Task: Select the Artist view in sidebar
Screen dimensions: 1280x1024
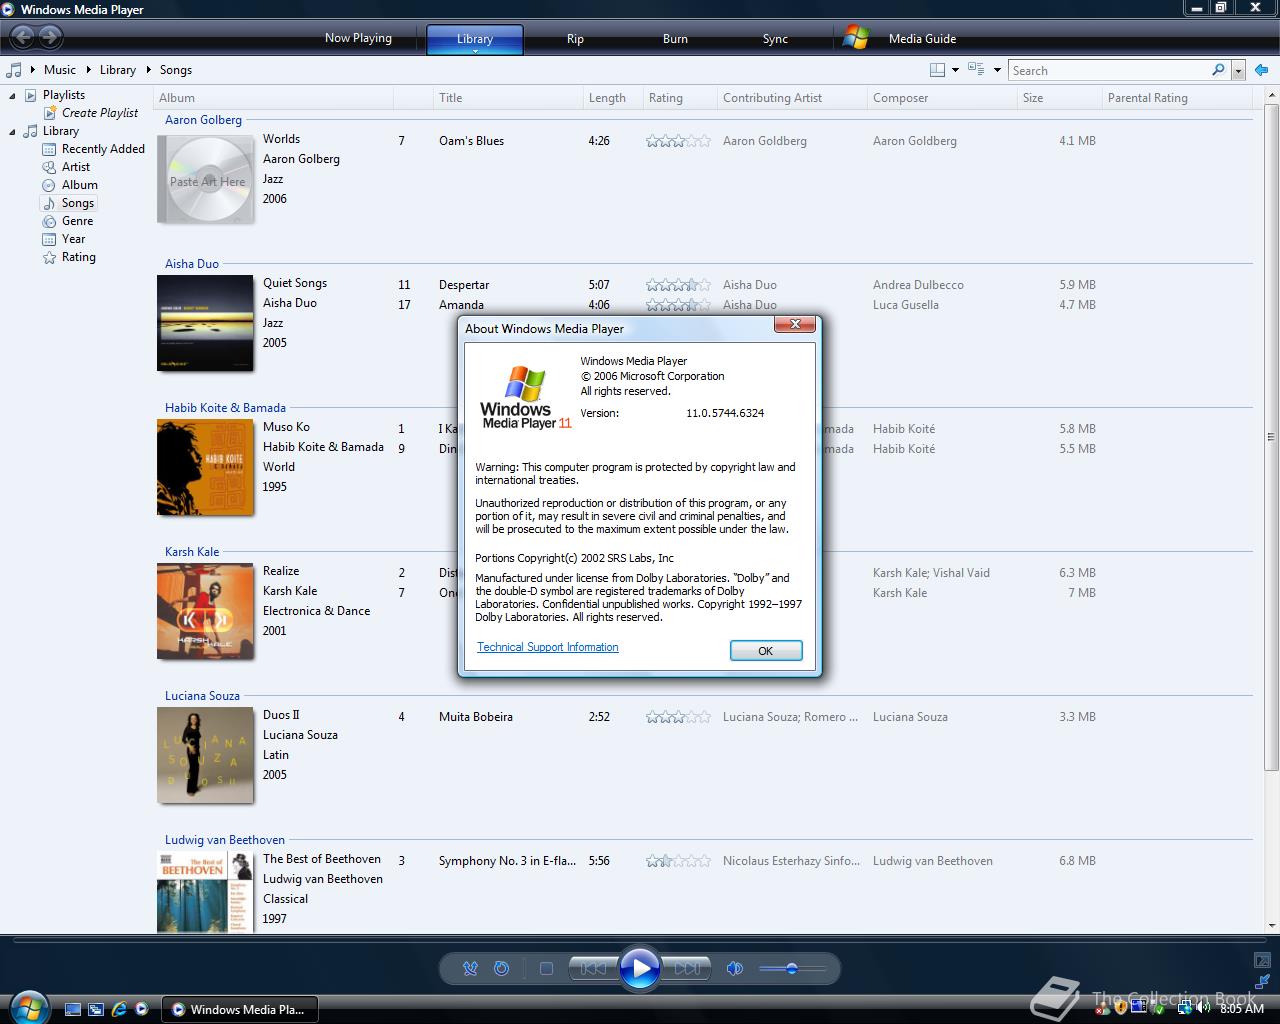Action: click(x=76, y=167)
